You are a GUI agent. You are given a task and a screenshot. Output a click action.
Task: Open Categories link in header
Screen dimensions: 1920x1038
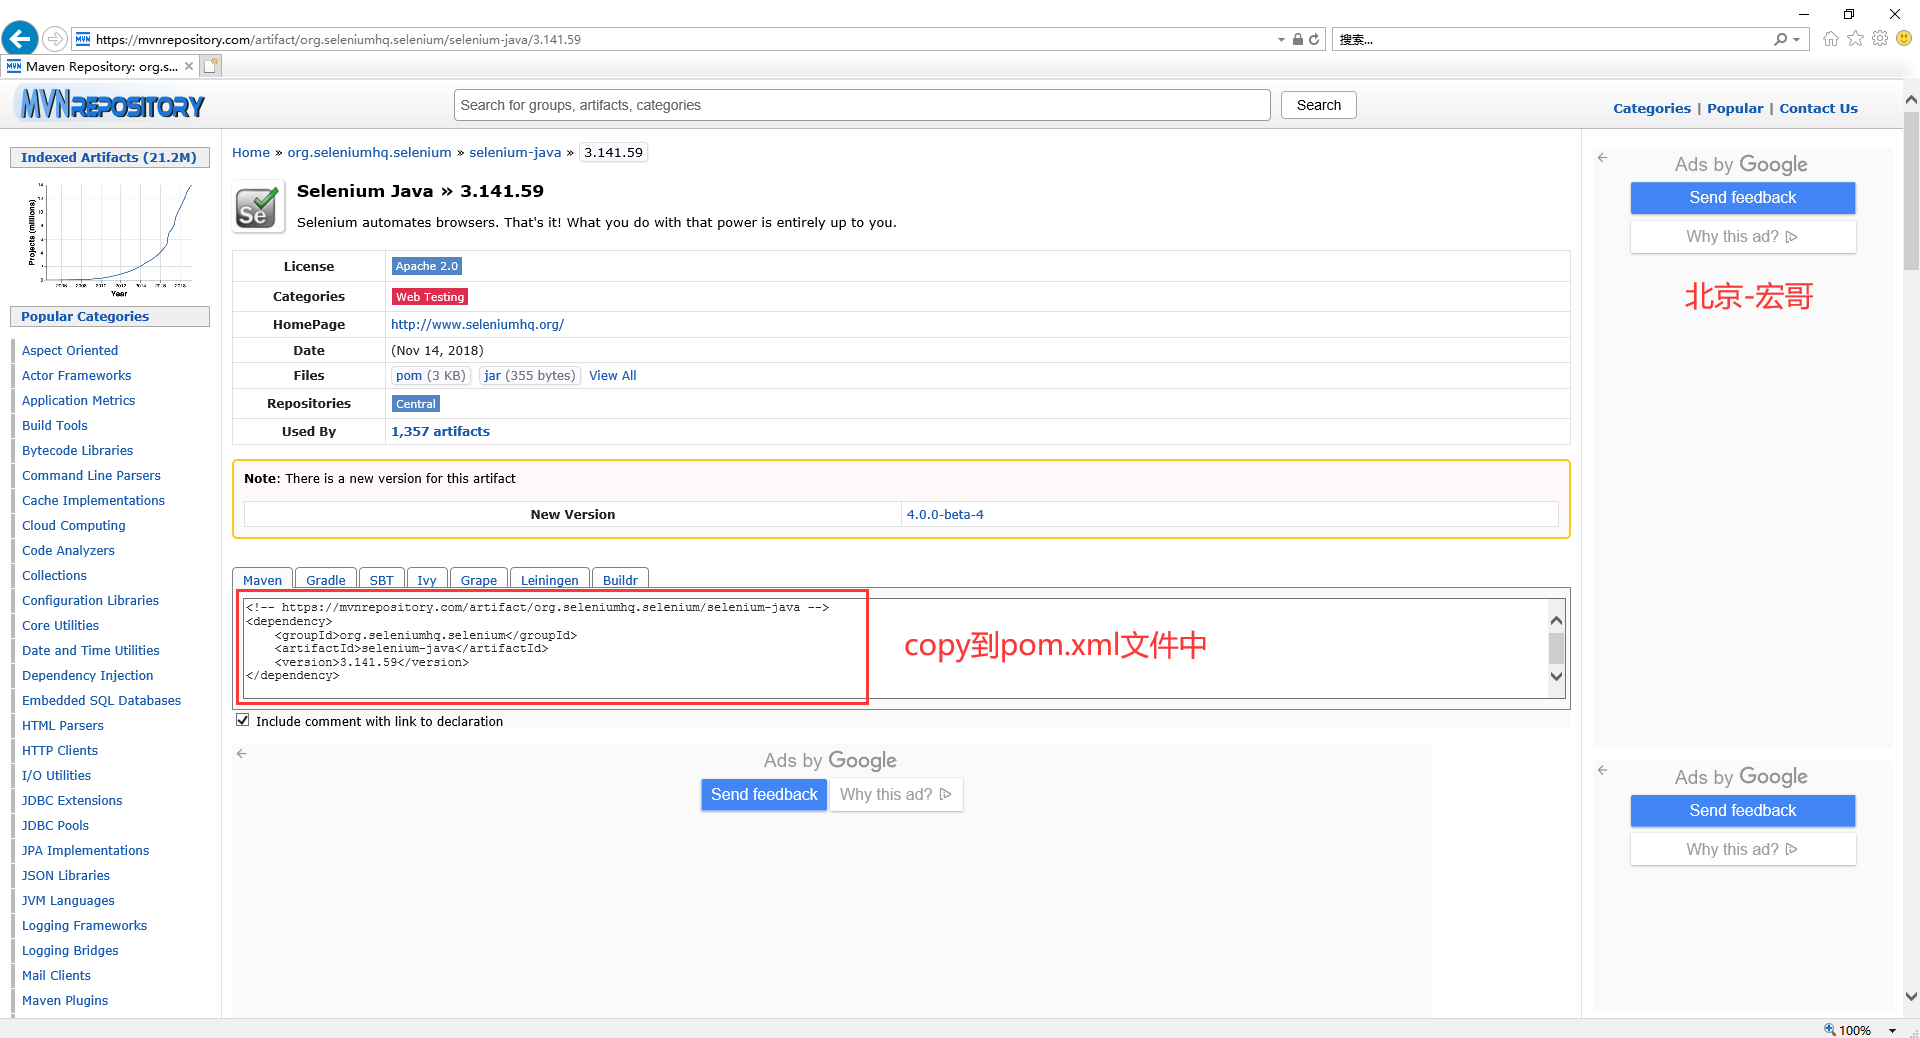[x=1651, y=108]
